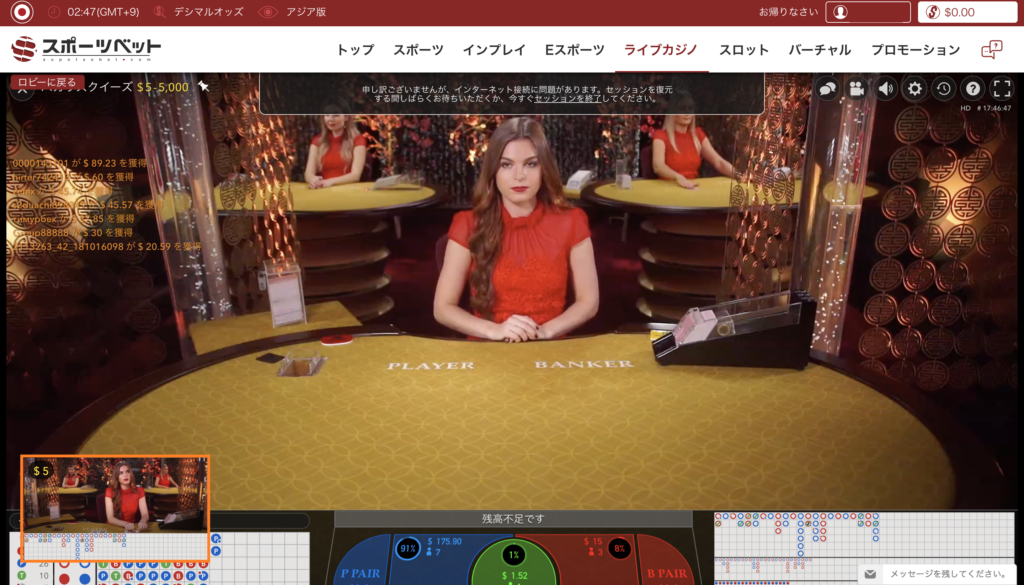Click the round site logo at top-left
The height and width of the screenshot is (585, 1024).
click(x=21, y=12)
